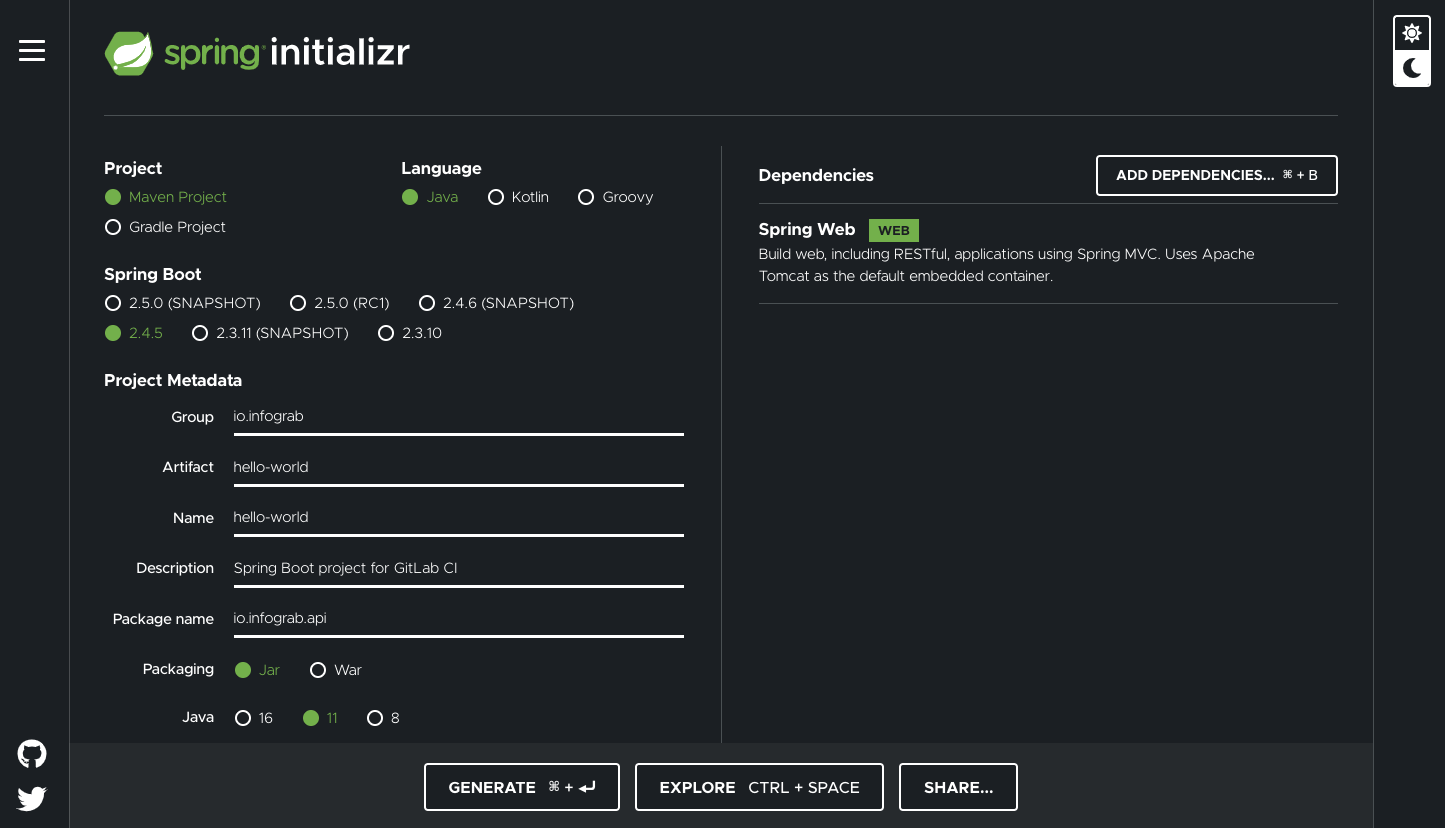Click the Explore button
This screenshot has width=1445, height=828.
pyautogui.click(x=759, y=787)
